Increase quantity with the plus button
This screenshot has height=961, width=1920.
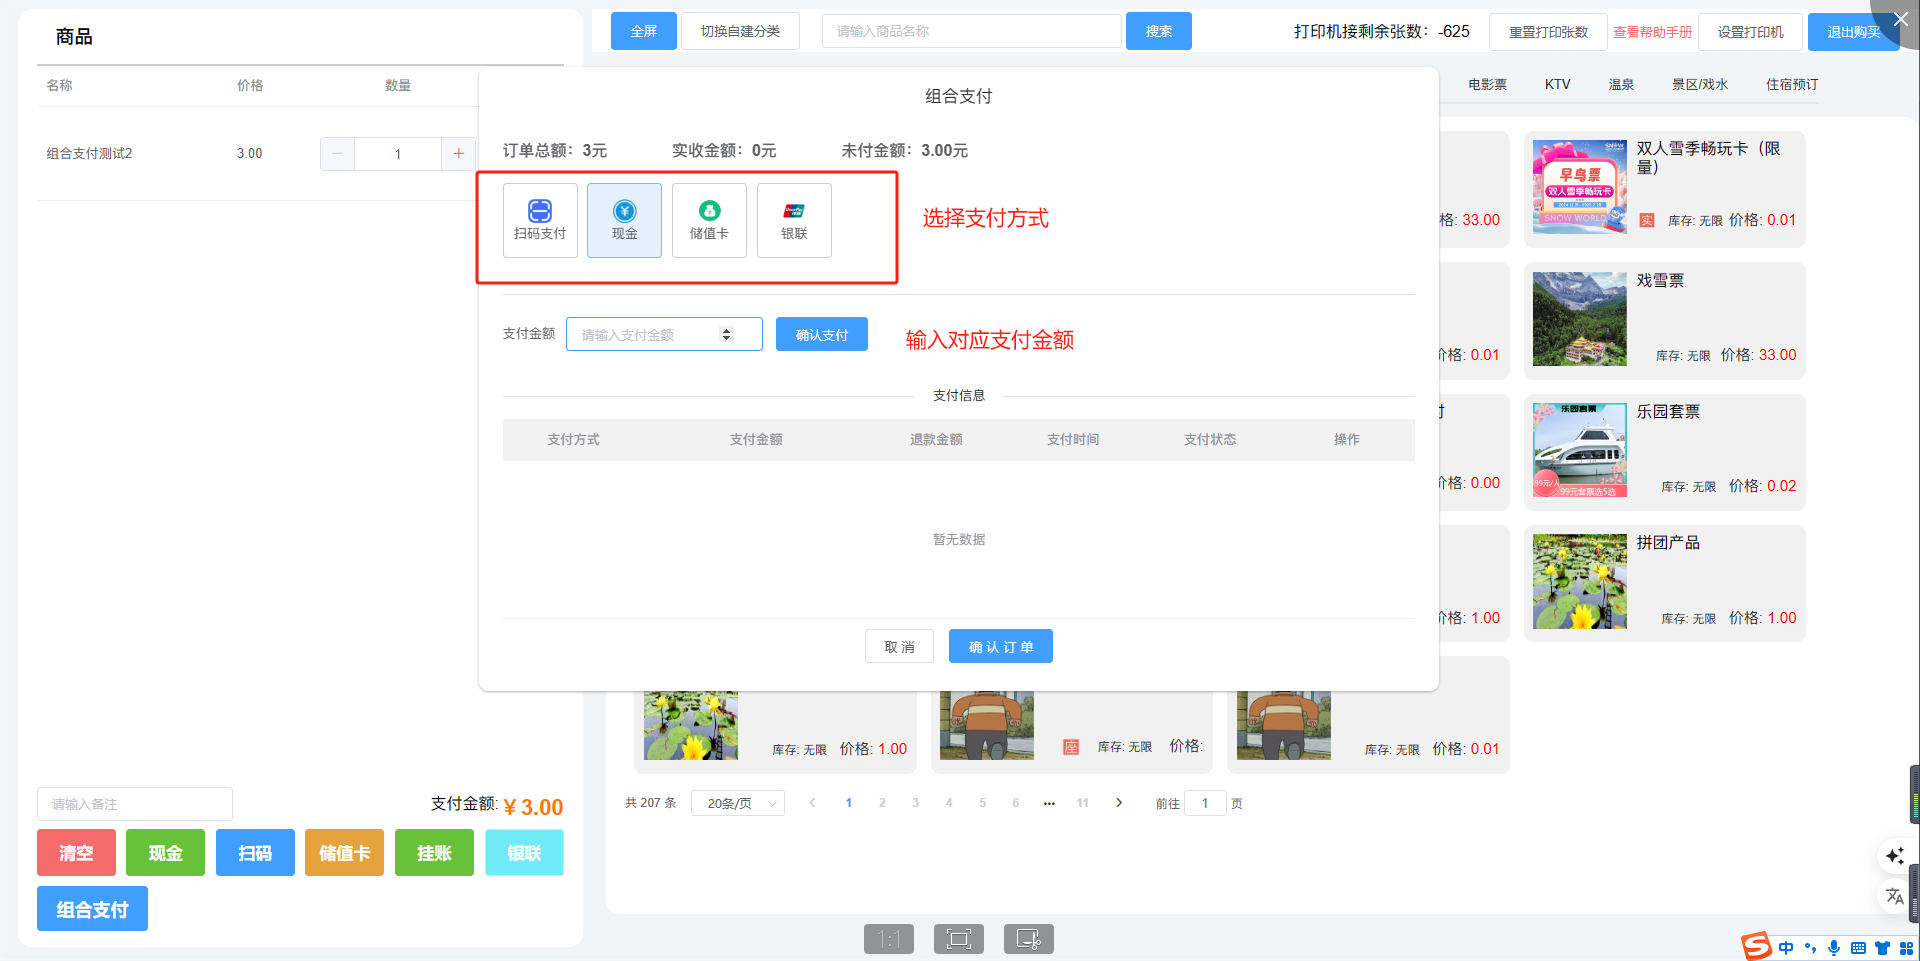click(x=458, y=154)
